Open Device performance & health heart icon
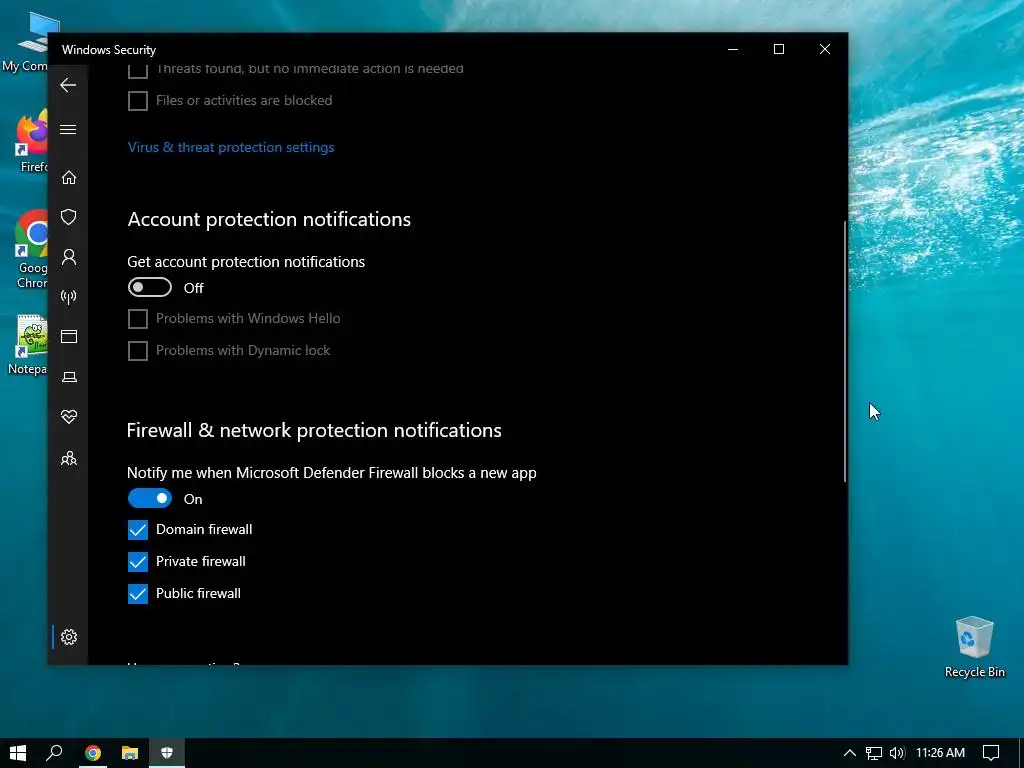Screen dimensions: 1024x768 [x=69, y=417]
